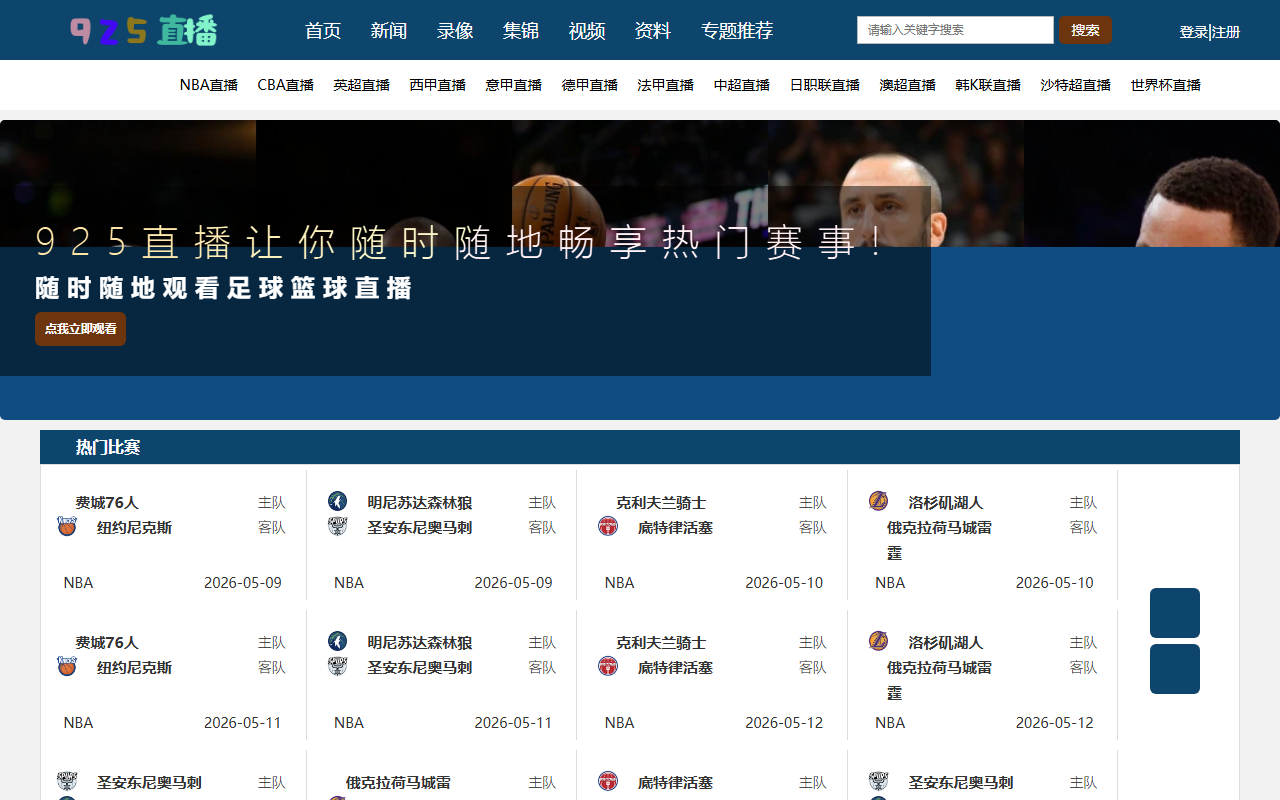Click Pistons logo beside home team 底特律活塞
Viewport: 1280px width, 800px height.
point(608,781)
